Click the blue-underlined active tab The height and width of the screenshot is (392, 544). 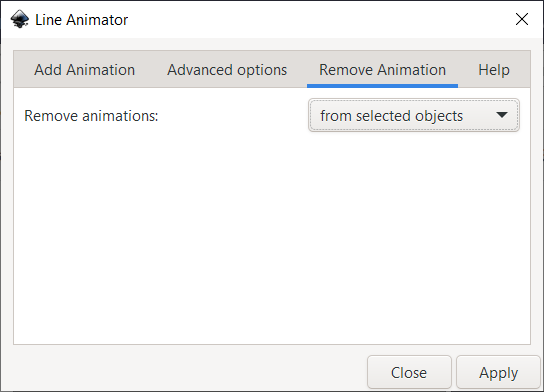382,70
